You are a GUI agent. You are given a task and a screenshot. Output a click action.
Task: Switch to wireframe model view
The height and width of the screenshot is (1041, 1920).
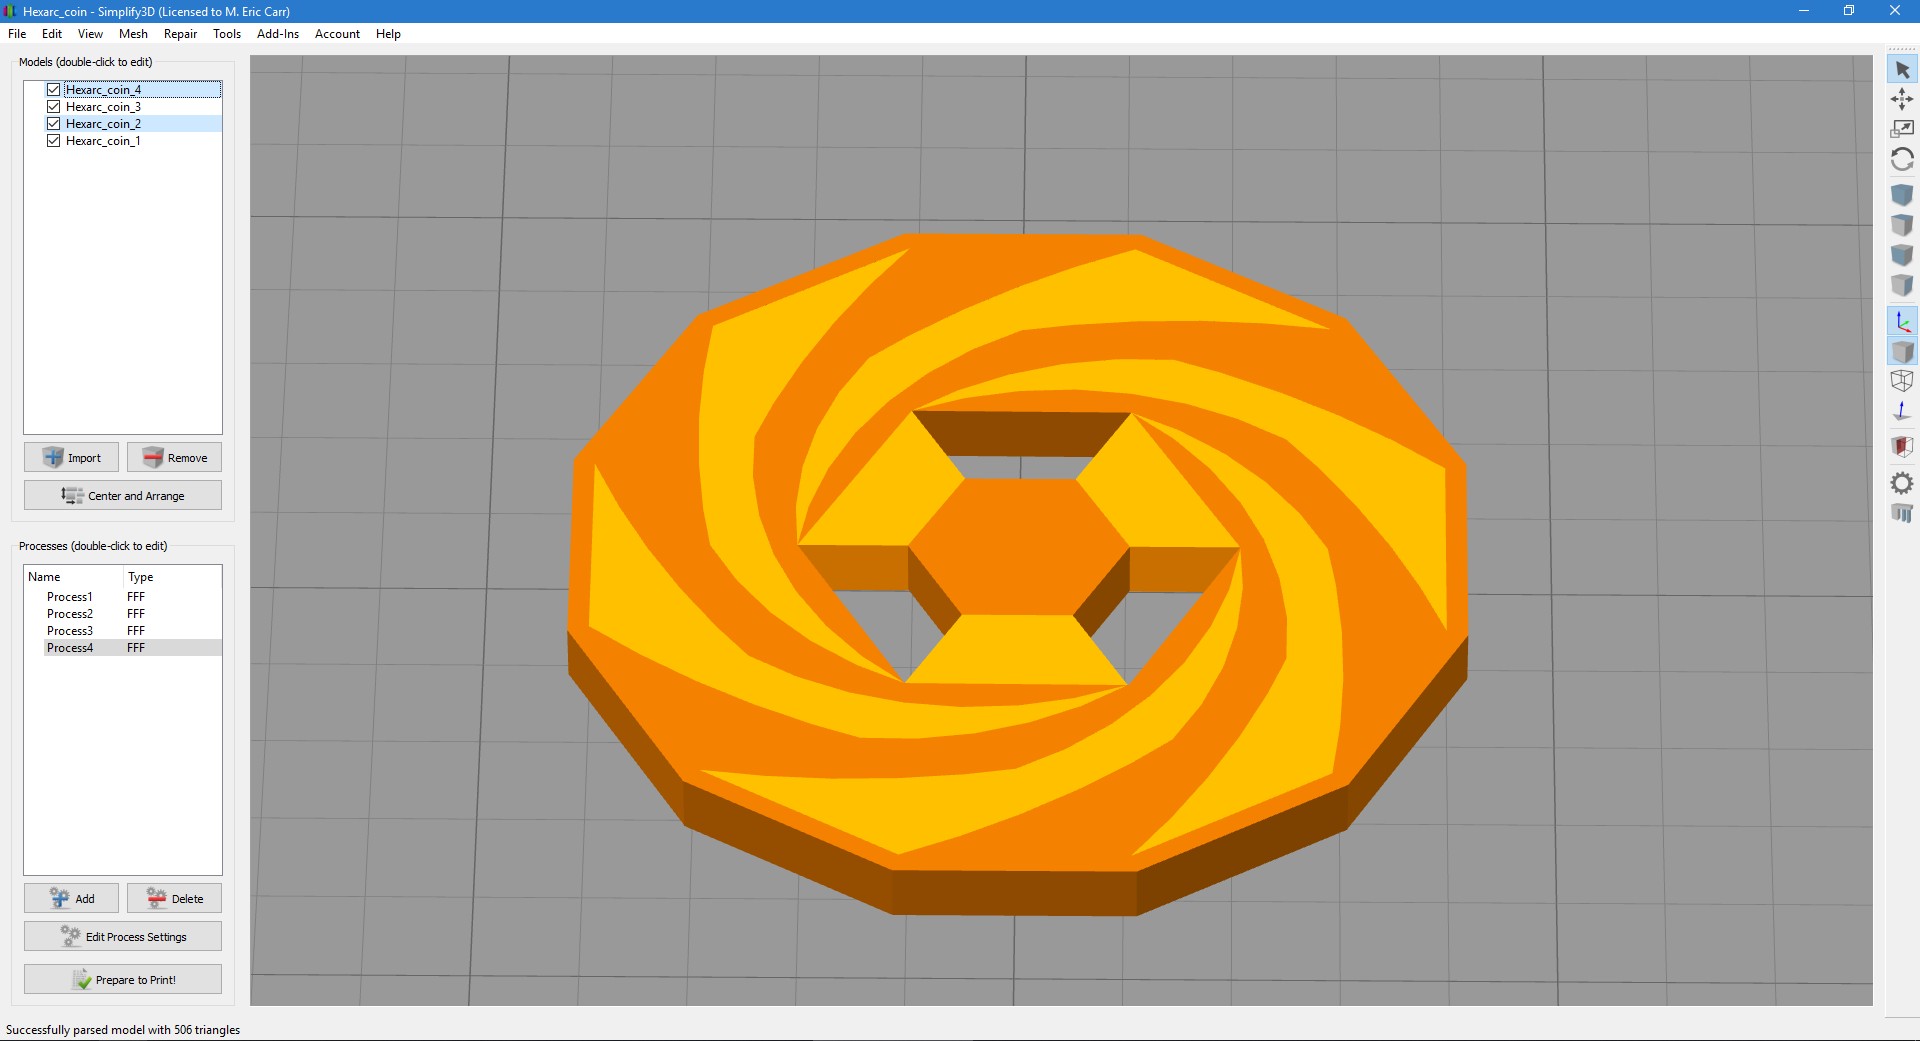[1902, 381]
